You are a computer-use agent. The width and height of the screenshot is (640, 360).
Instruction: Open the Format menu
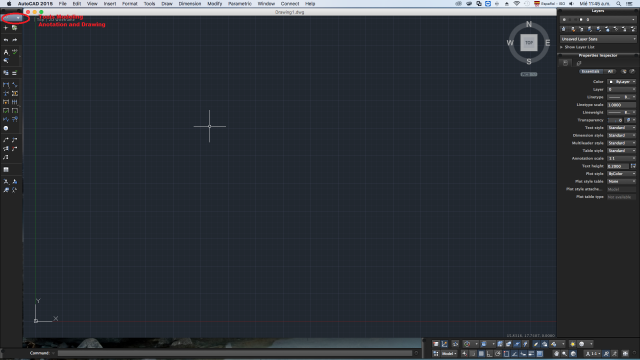tap(129, 4)
